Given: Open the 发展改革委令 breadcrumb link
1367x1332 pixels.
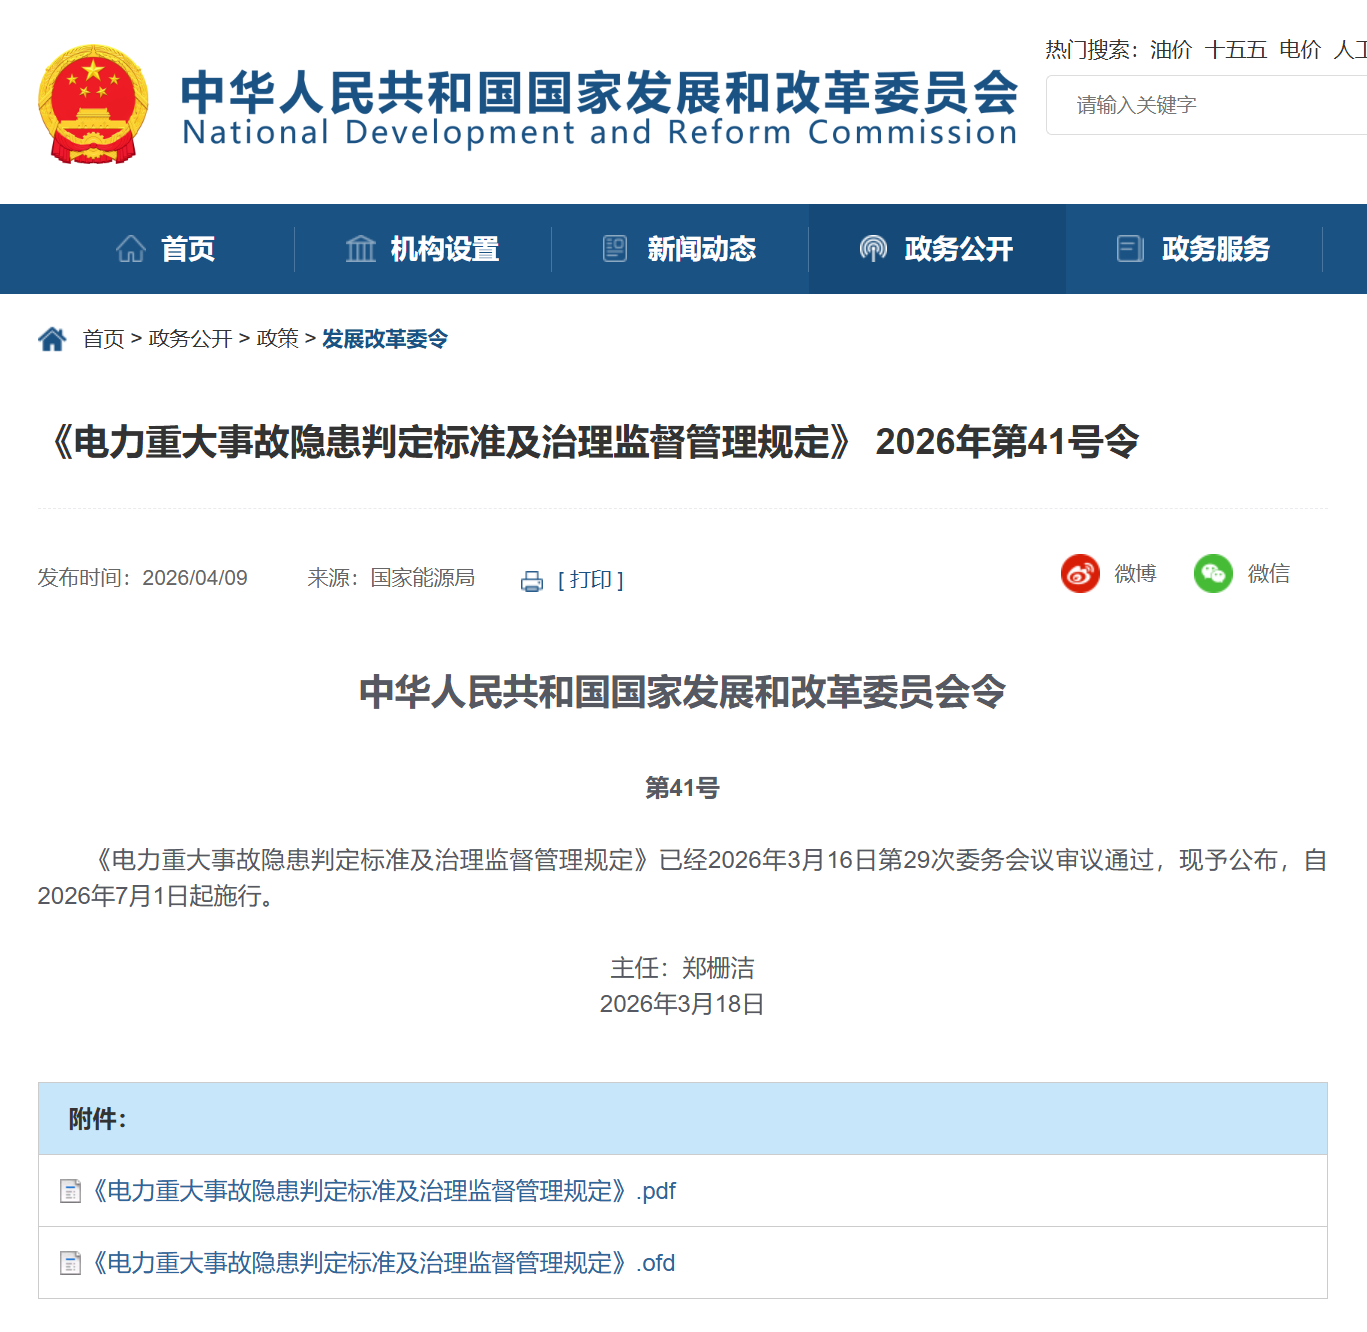Looking at the screenshot, I should 384,339.
